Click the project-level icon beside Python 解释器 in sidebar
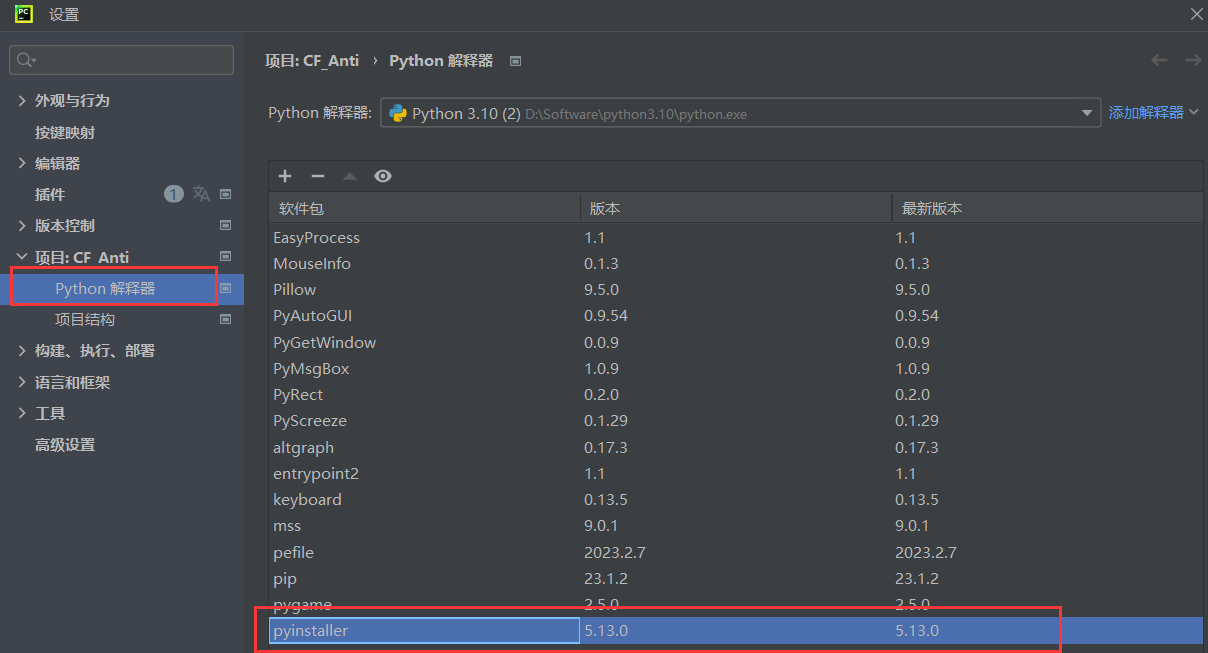The height and width of the screenshot is (653, 1208). tap(225, 288)
